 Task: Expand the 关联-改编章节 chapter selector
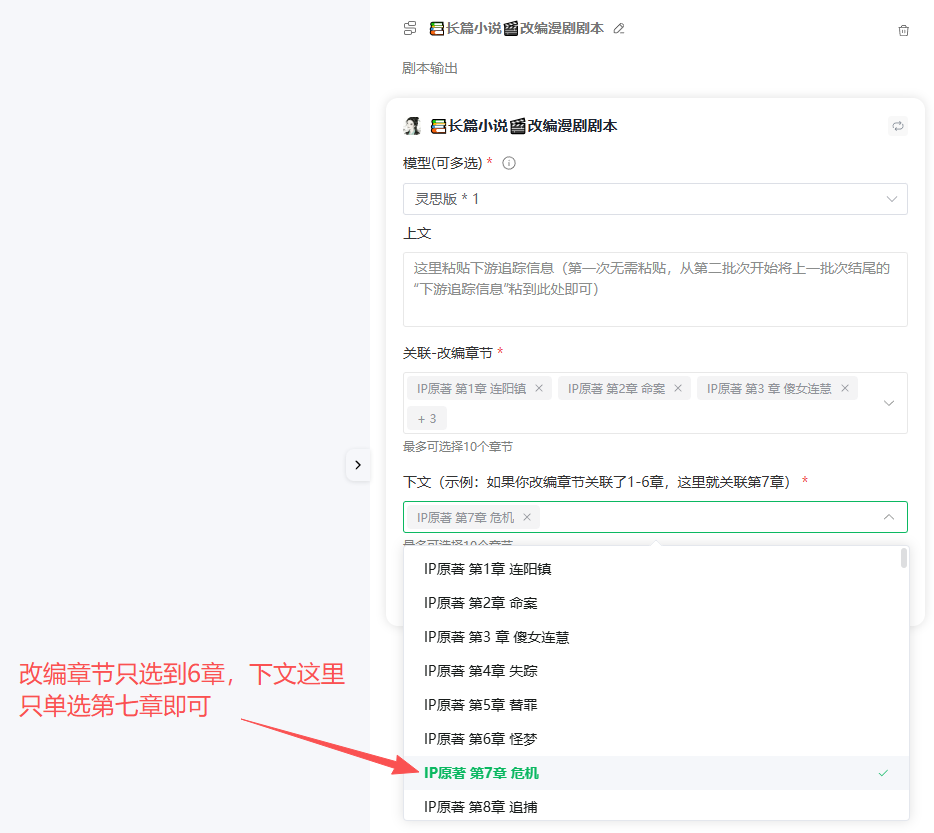(889, 403)
